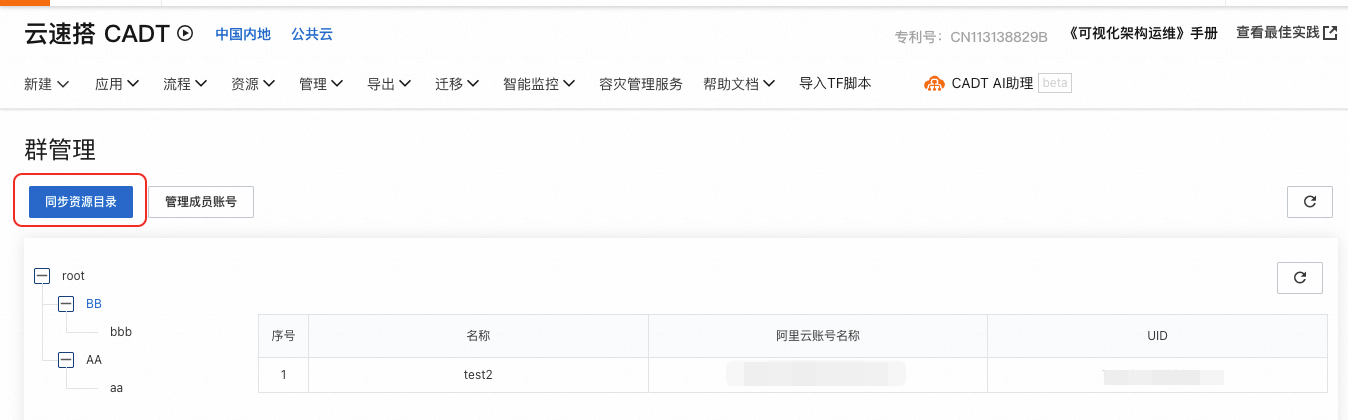Switch to the 公共云 tab link
This screenshot has height=420, width=1348.
point(312,34)
